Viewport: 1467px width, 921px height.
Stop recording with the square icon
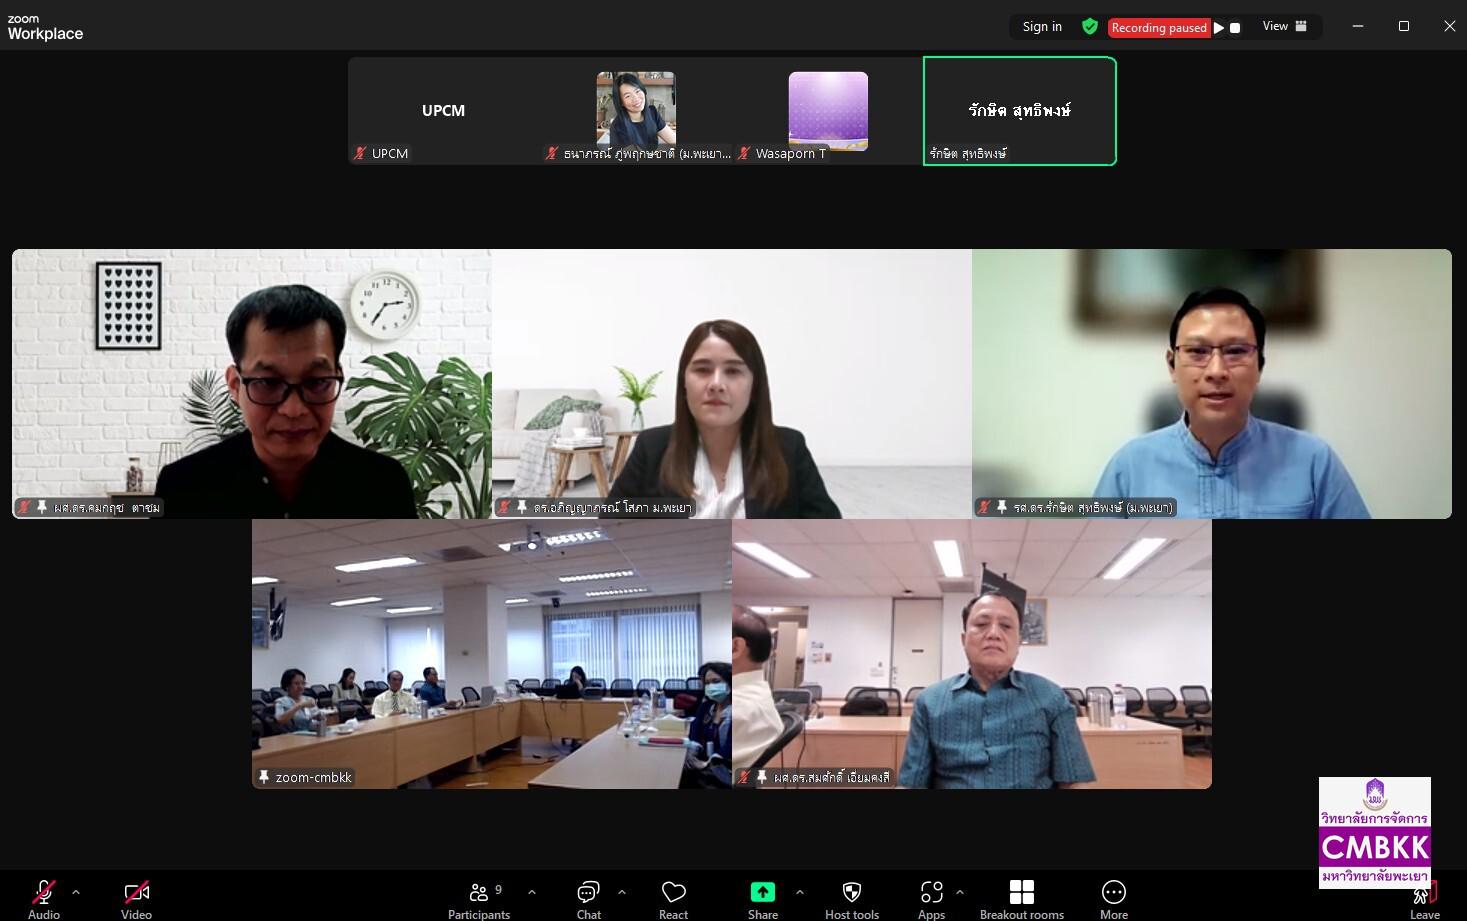click(1235, 28)
